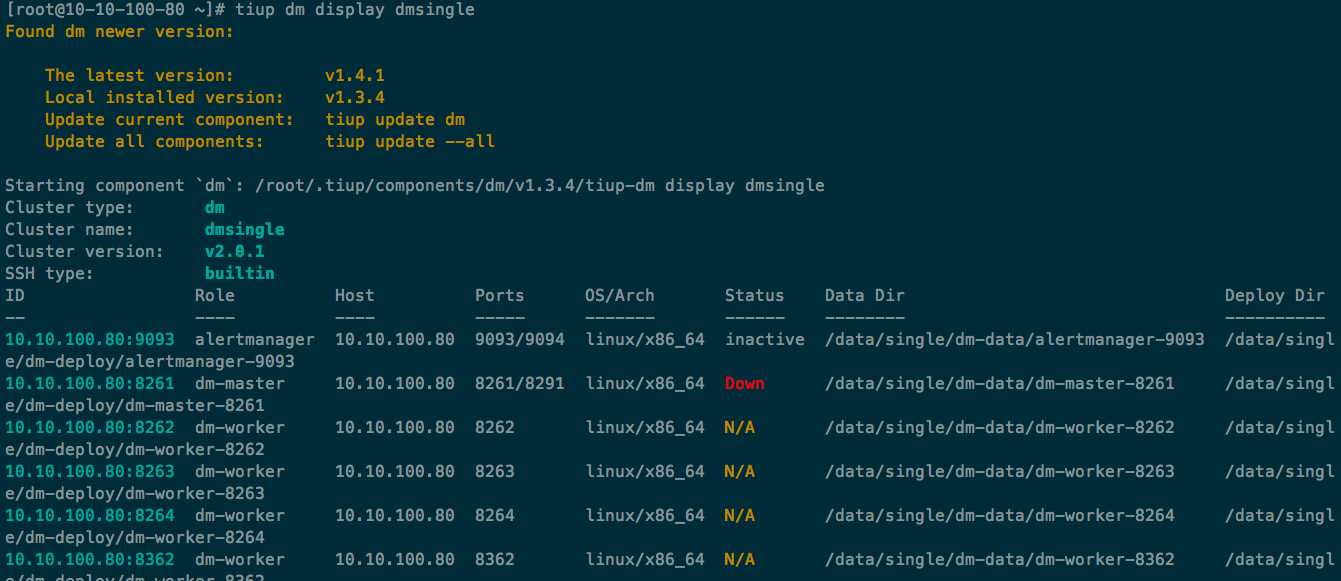Click the local installed version v1.3.4

(x=354, y=97)
